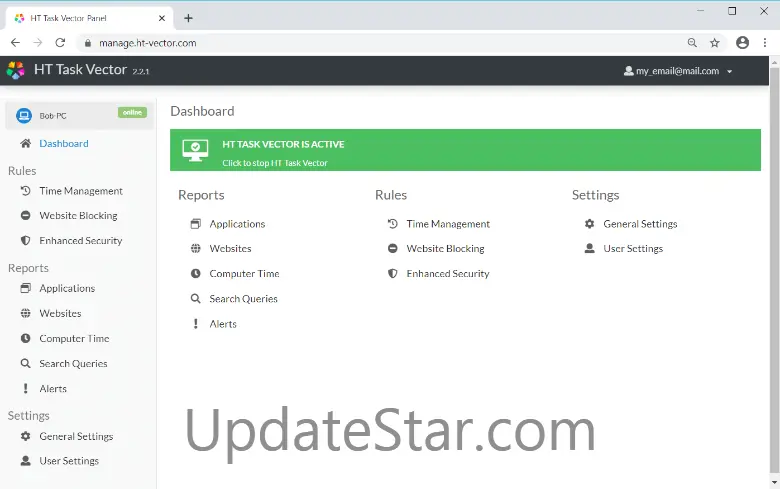
Task: Open Applications report link in sidebar
Action: 67,289
